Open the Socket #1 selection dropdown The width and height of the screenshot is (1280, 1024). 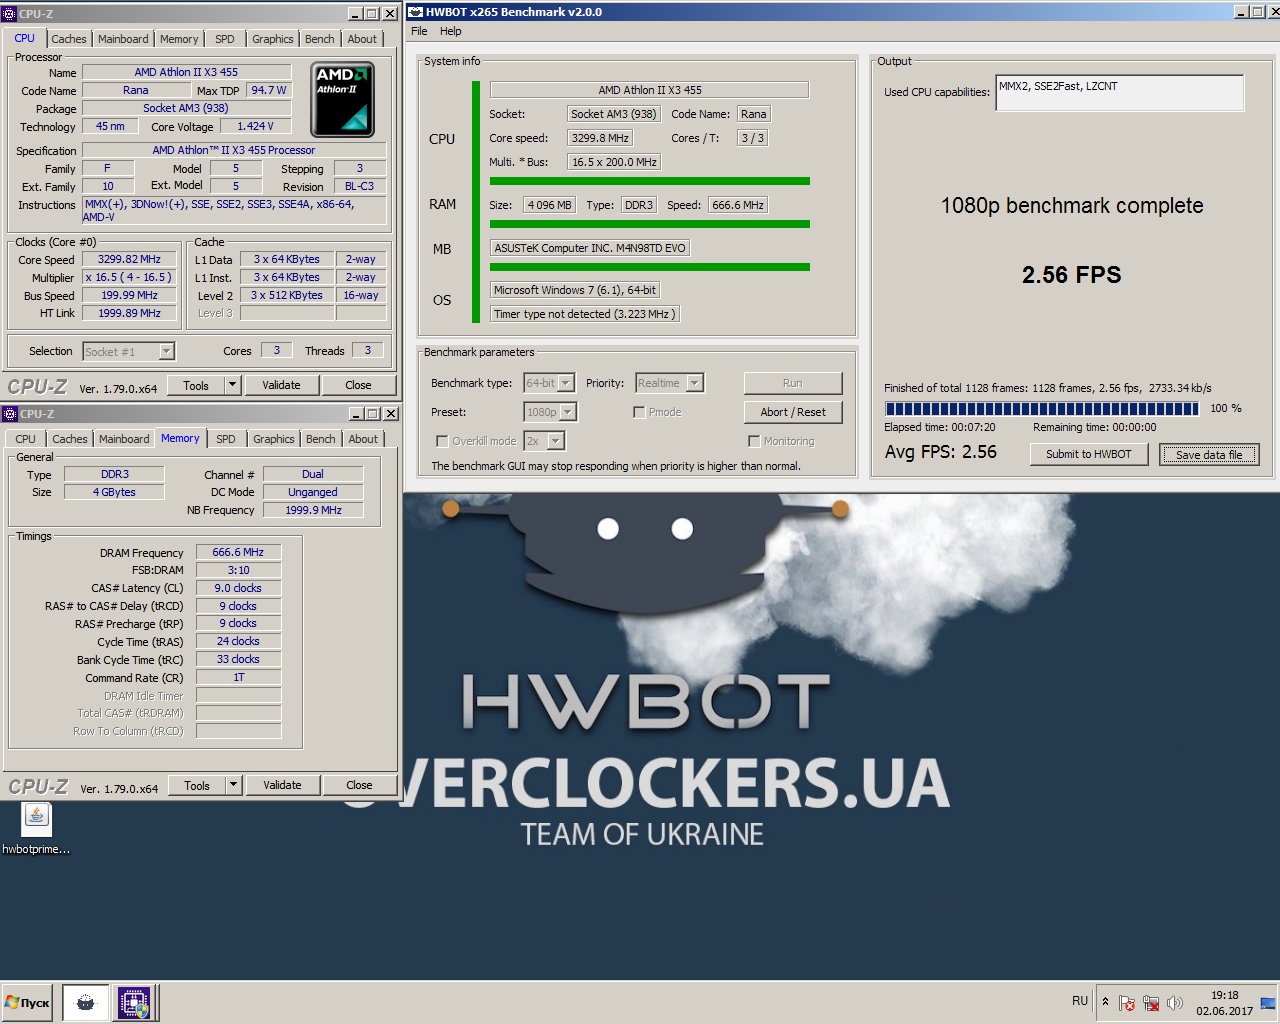(x=129, y=351)
